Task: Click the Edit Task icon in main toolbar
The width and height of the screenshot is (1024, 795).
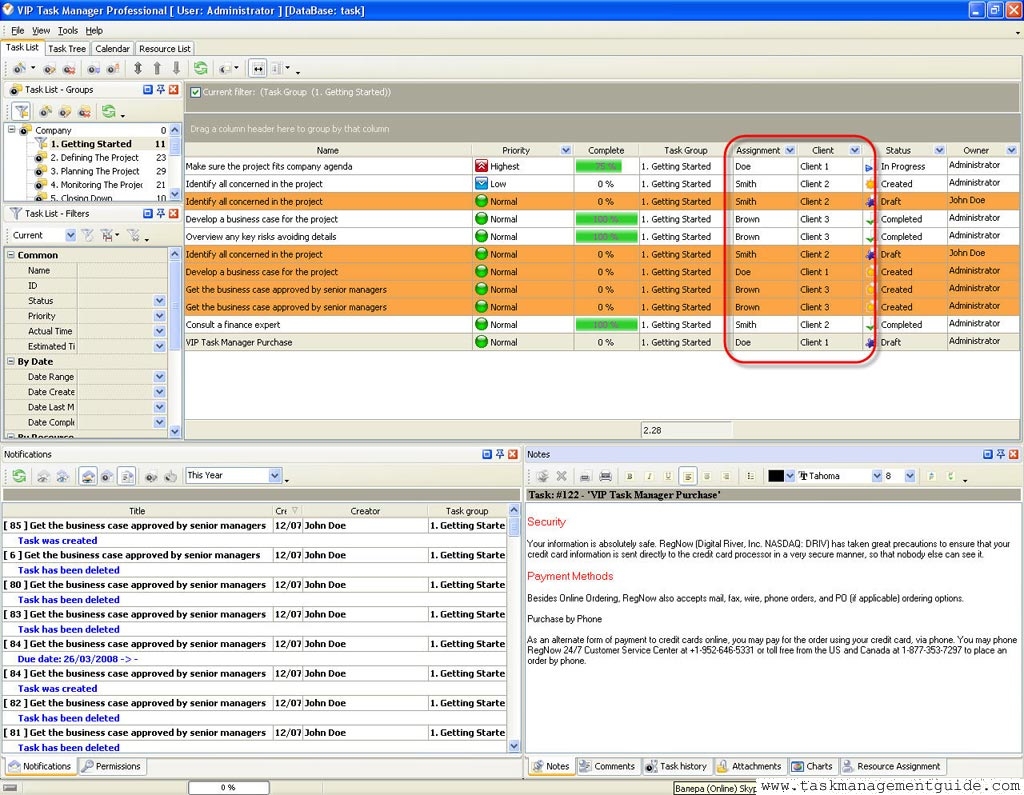Action: (x=49, y=68)
